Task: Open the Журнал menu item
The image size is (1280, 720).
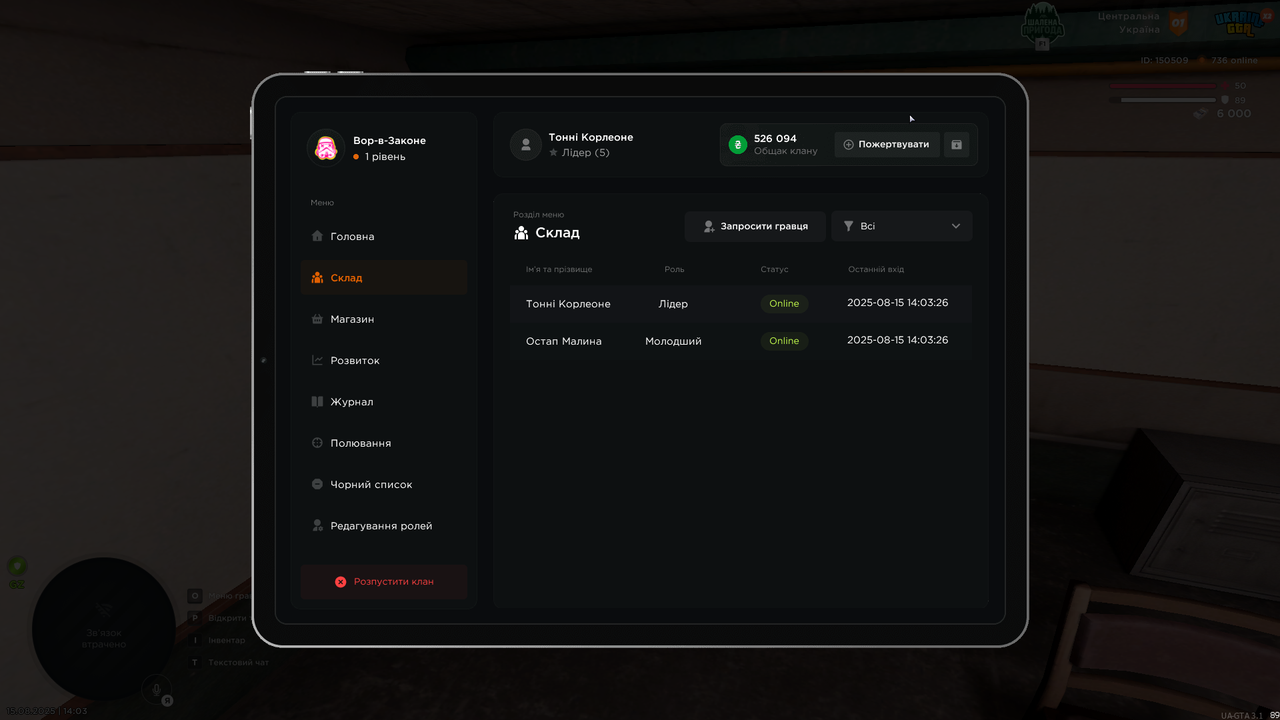Action: (384, 402)
